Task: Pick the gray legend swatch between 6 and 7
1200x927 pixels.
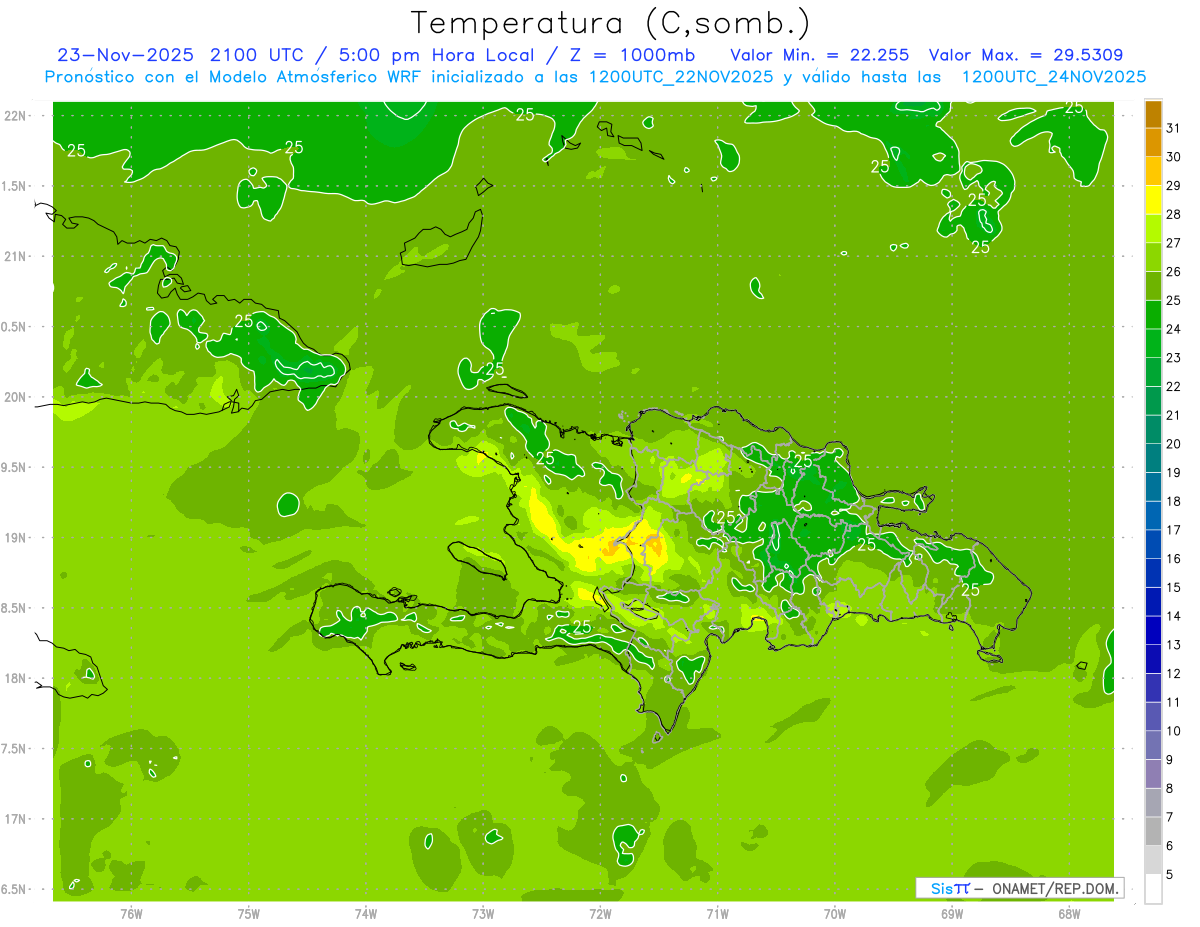Action: [1153, 831]
